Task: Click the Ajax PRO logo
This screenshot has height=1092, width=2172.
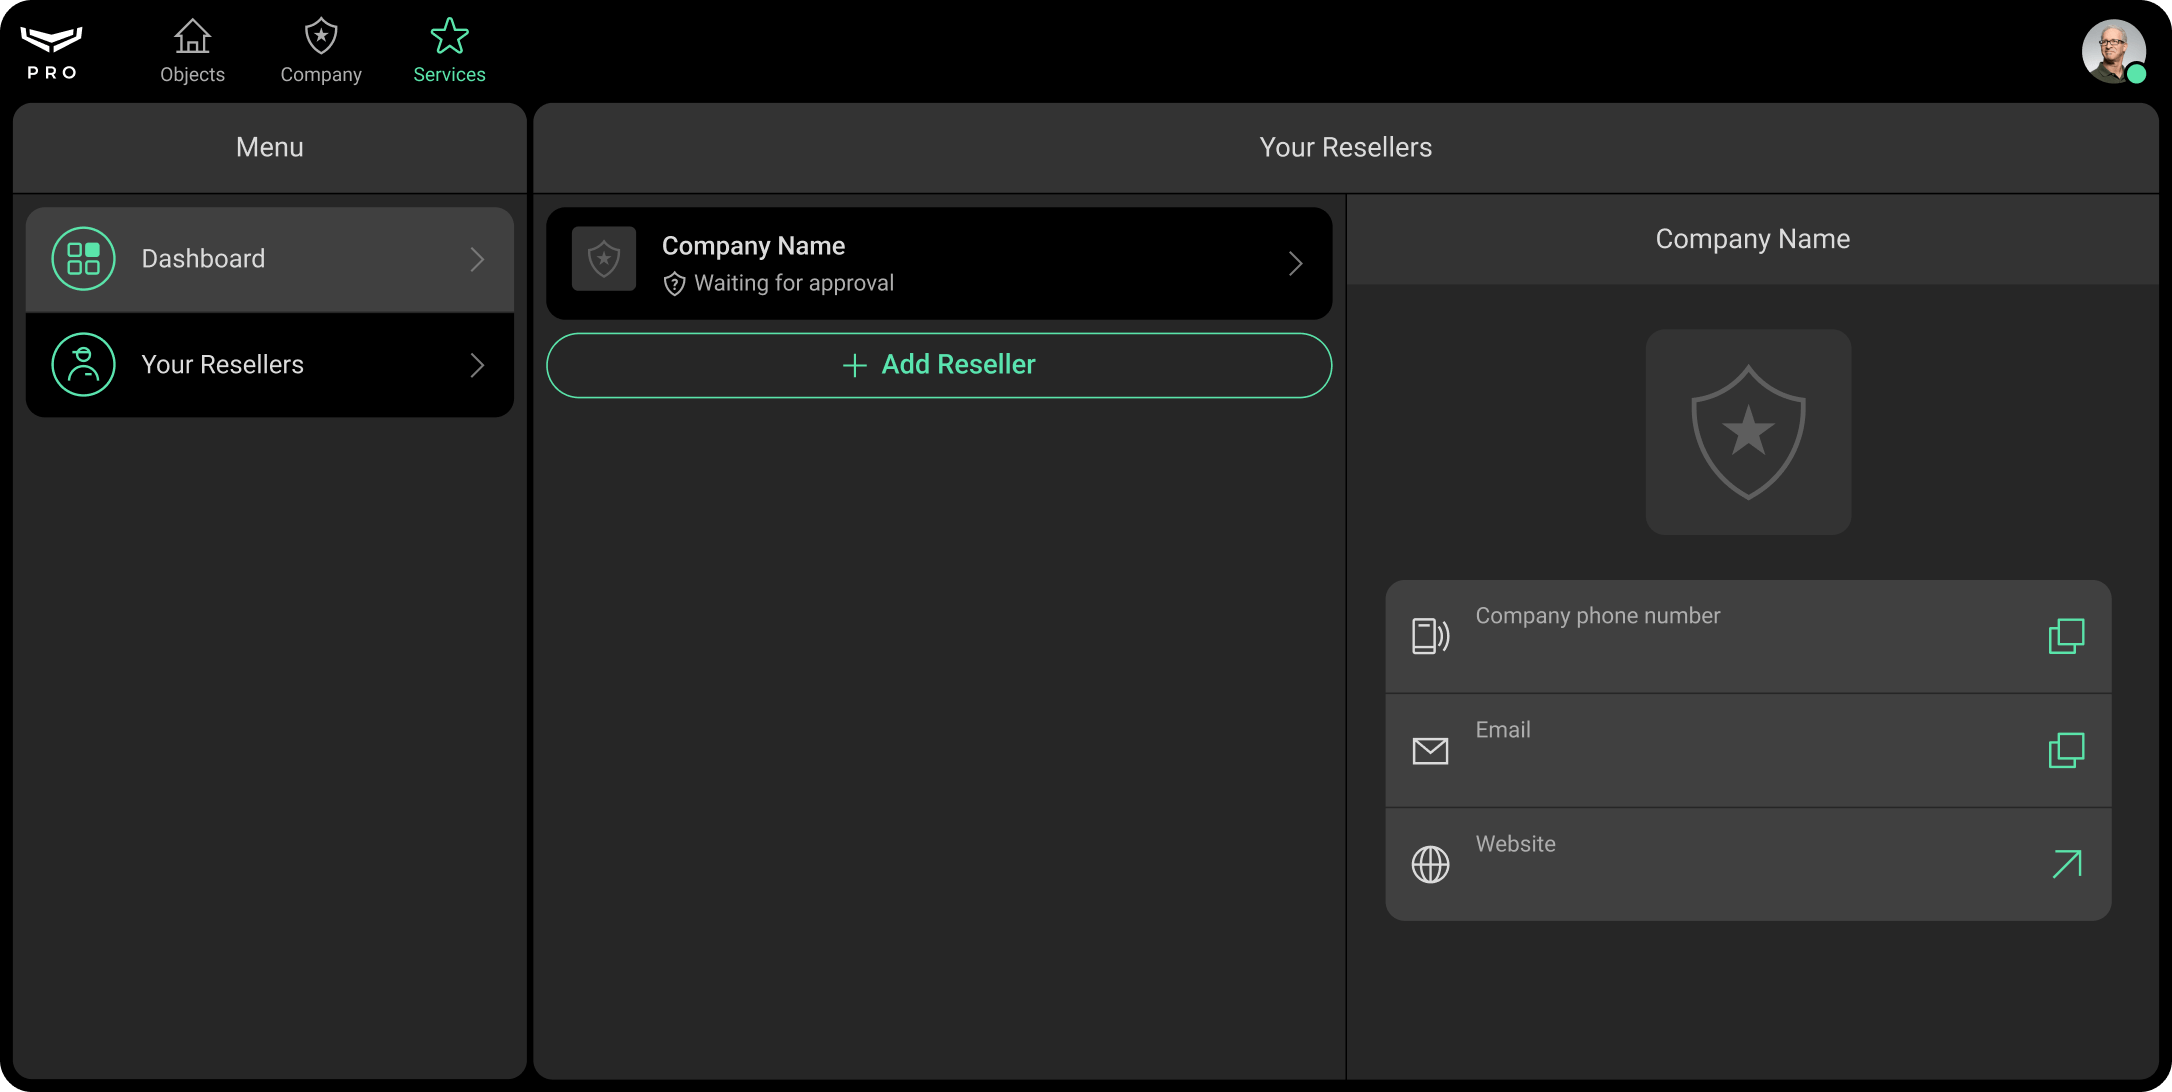Action: coord(51,52)
